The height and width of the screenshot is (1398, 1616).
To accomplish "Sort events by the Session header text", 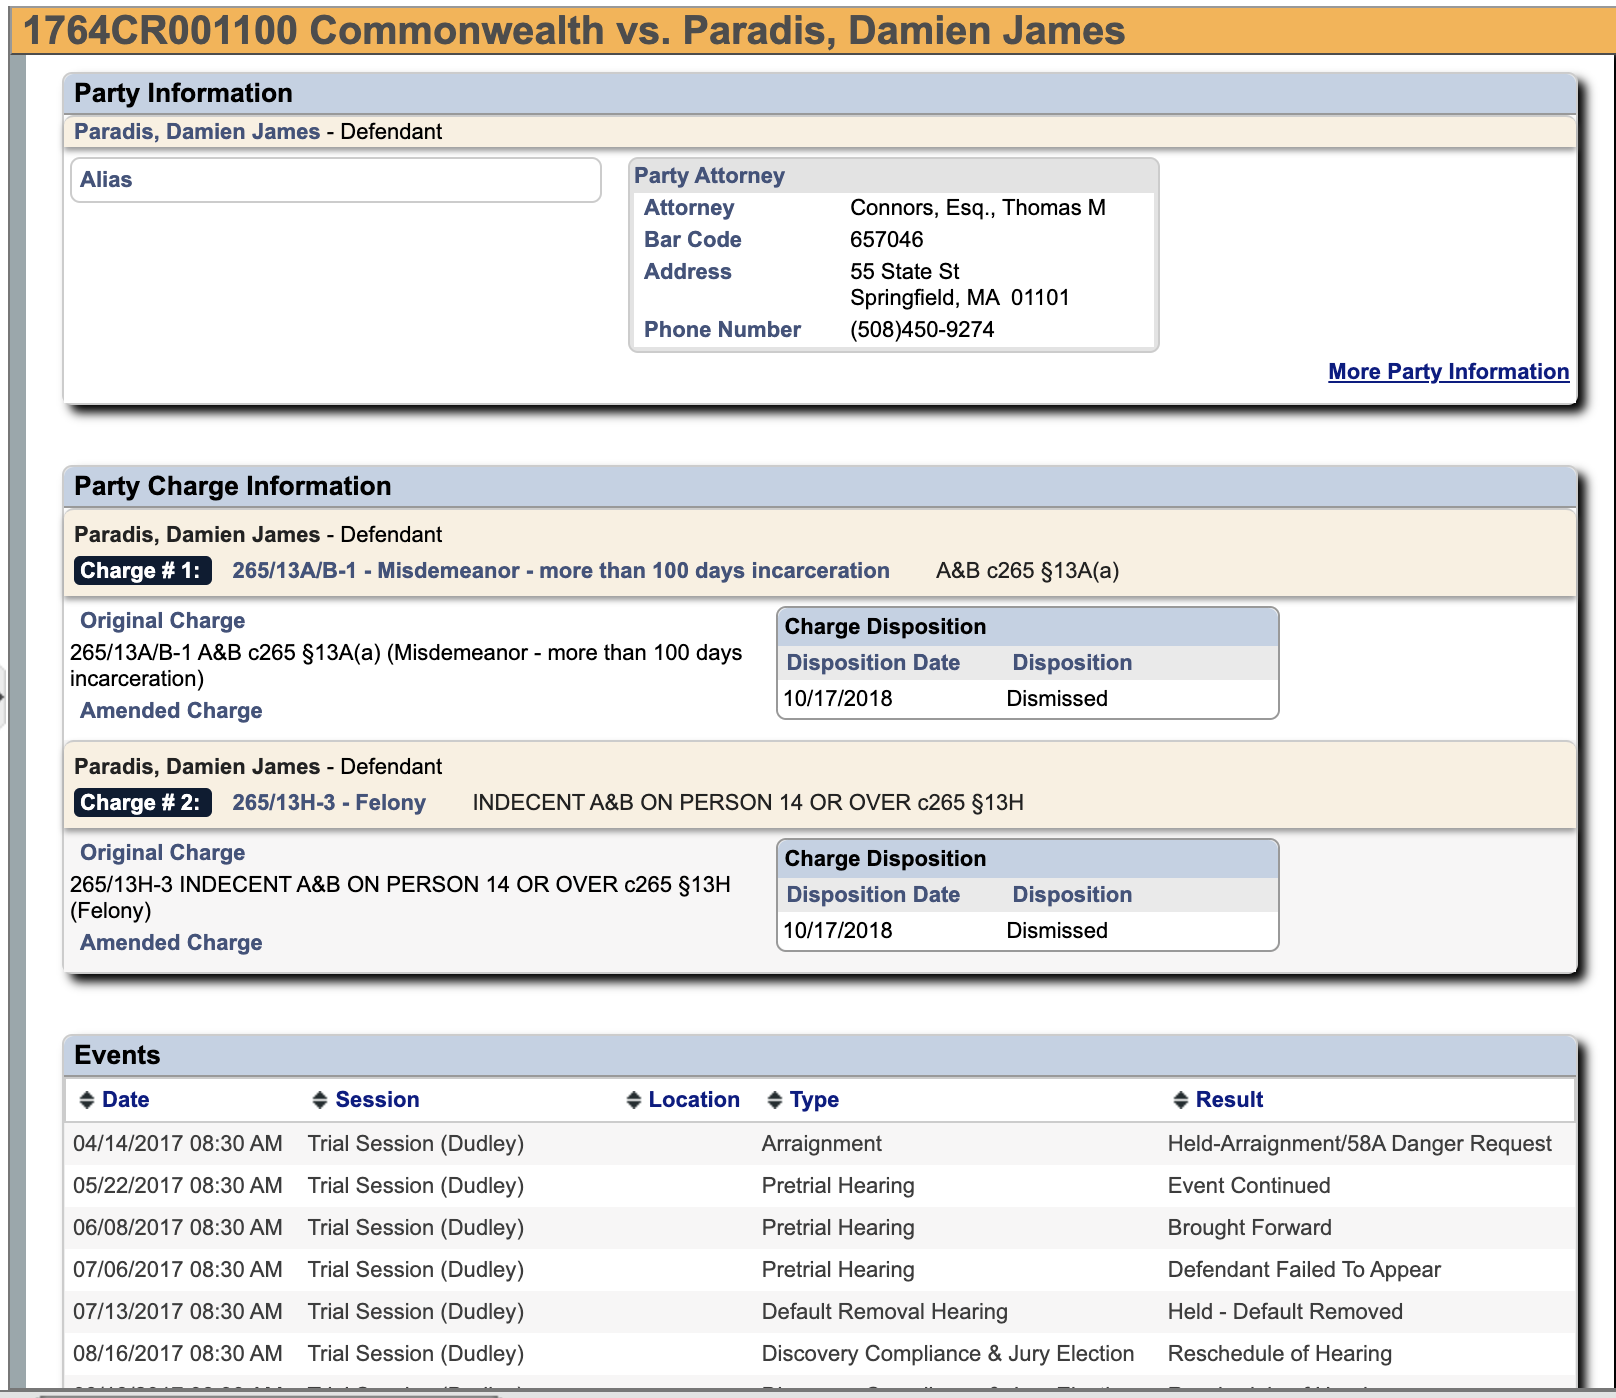I will [377, 1100].
